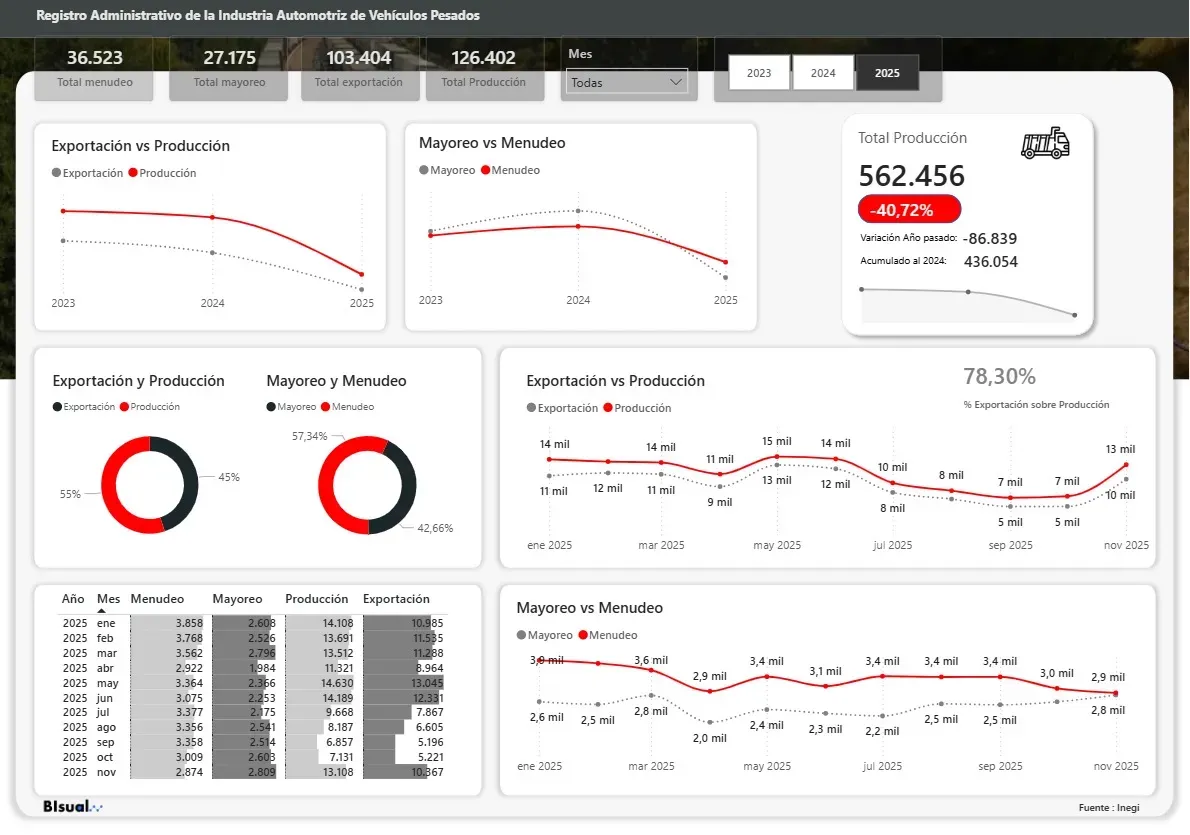Viewport: 1190px width, 835px height.
Task: Sort table by Producción column header
Action: coord(316,599)
